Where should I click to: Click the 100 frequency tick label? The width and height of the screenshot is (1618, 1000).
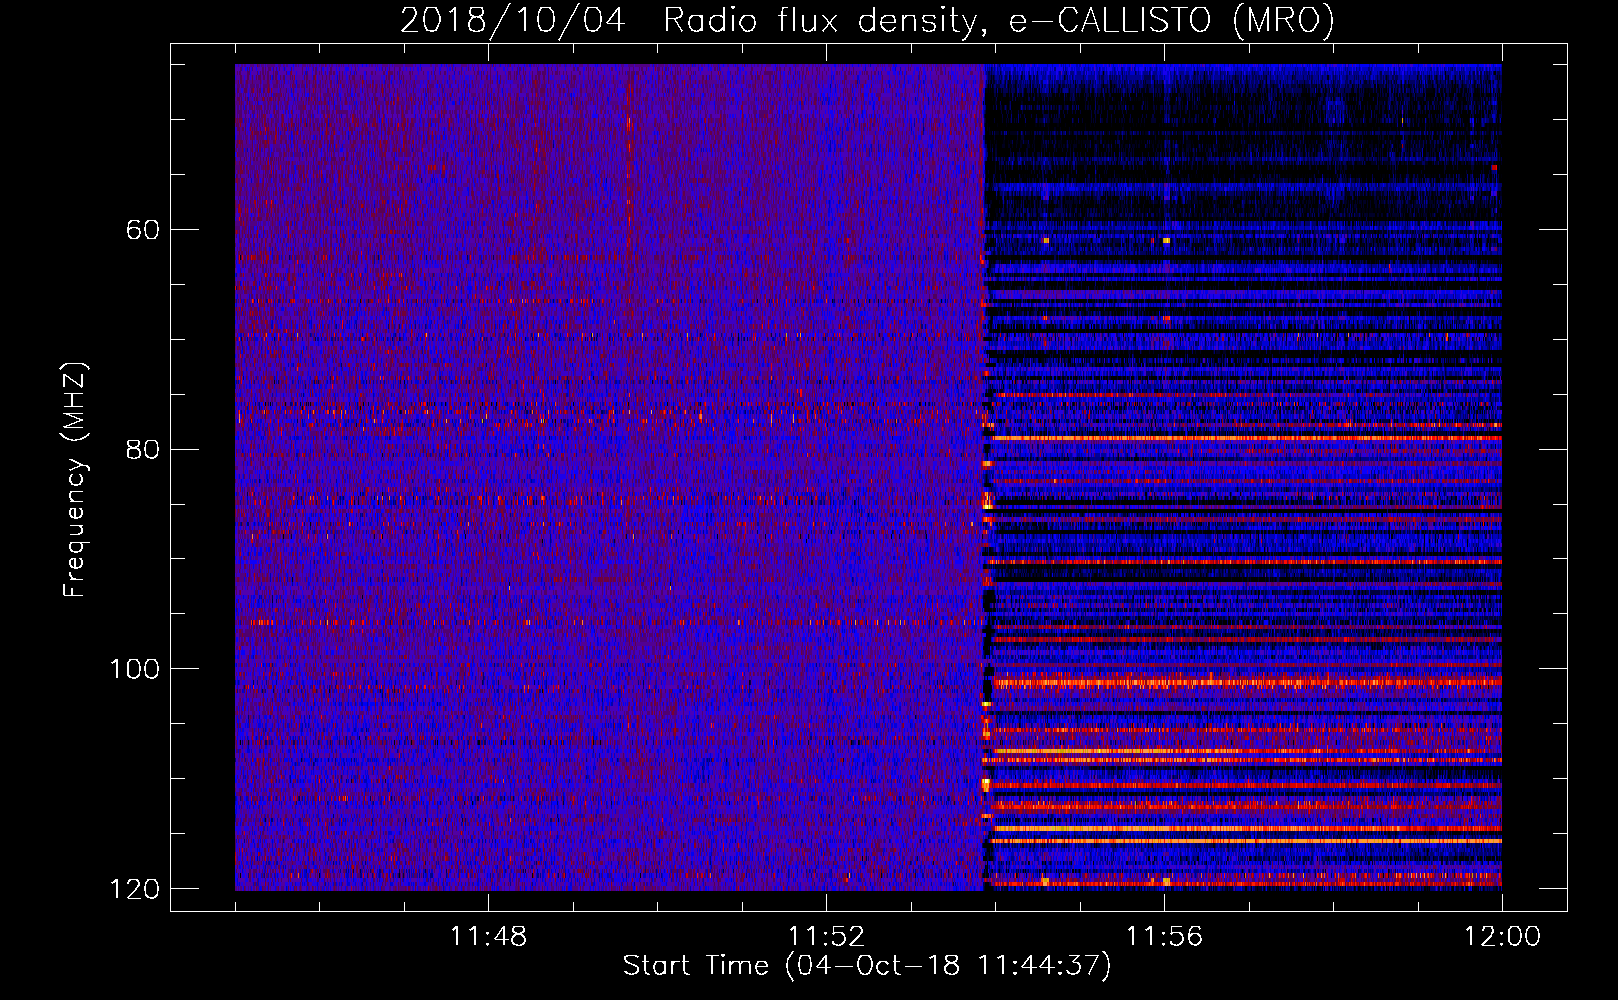pyautogui.click(x=134, y=669)
